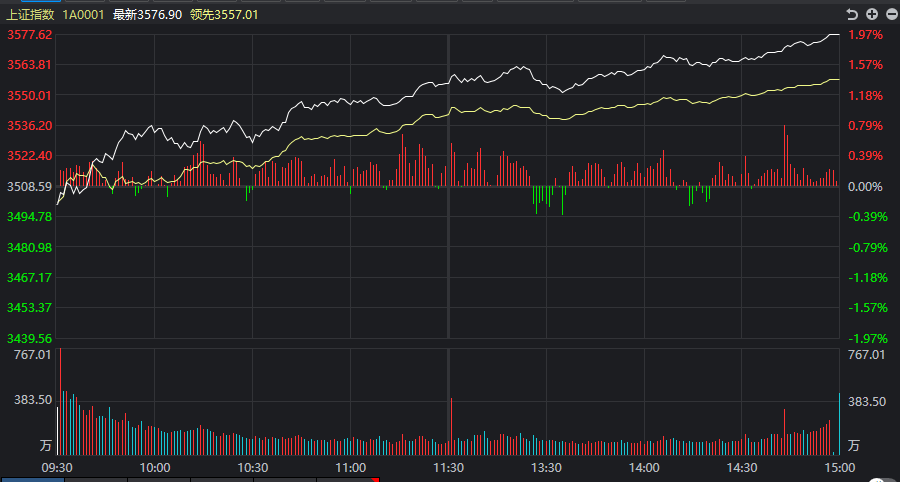Screen dimensions: 900x482
Task: Click the 上证指数 index name label
Action: point(32,15)
